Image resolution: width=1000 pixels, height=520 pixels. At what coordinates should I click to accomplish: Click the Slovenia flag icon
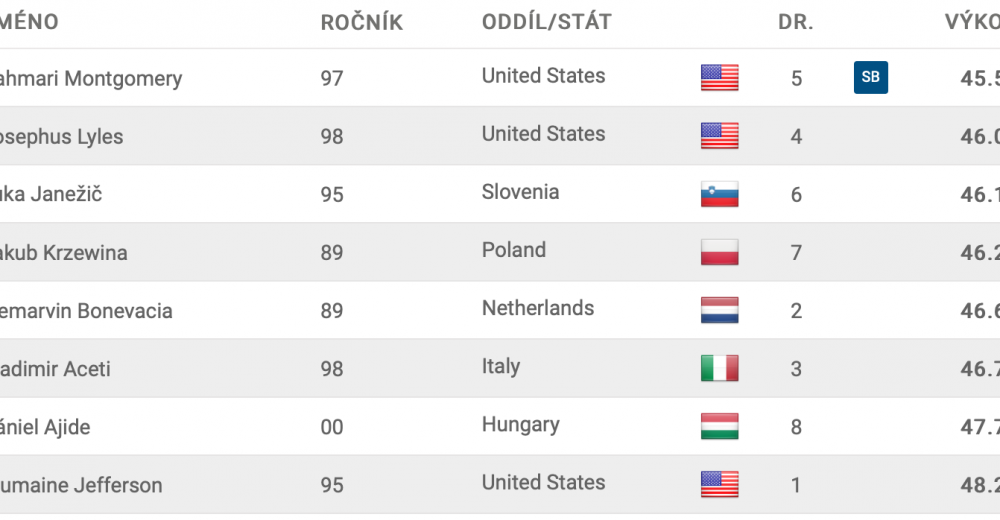[719, 194]
